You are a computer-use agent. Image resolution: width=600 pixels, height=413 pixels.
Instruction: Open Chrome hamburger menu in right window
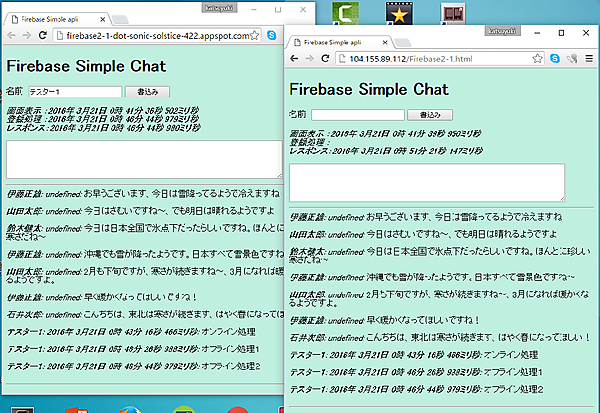589,59
